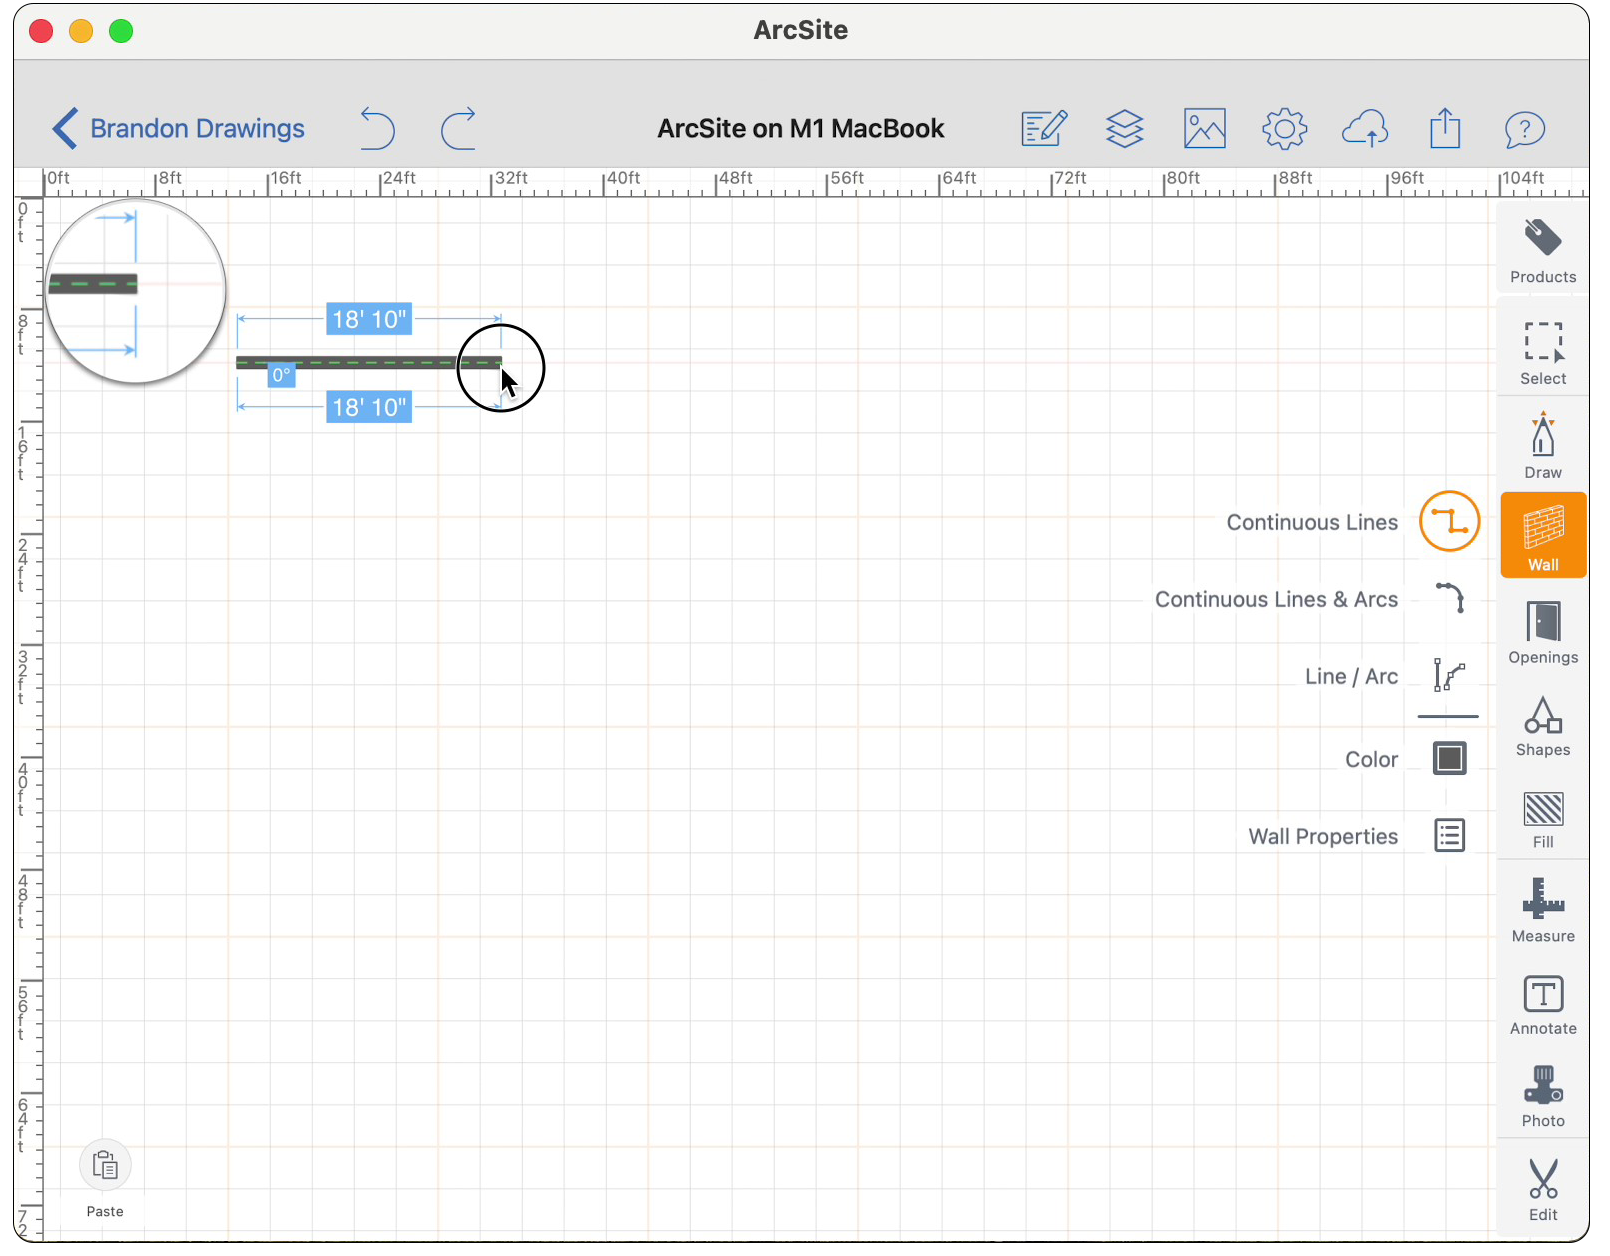Click the drawn wall segment on canvas
The width and height of the screenshot is (1610, 1256).
[x=368, y=363]
